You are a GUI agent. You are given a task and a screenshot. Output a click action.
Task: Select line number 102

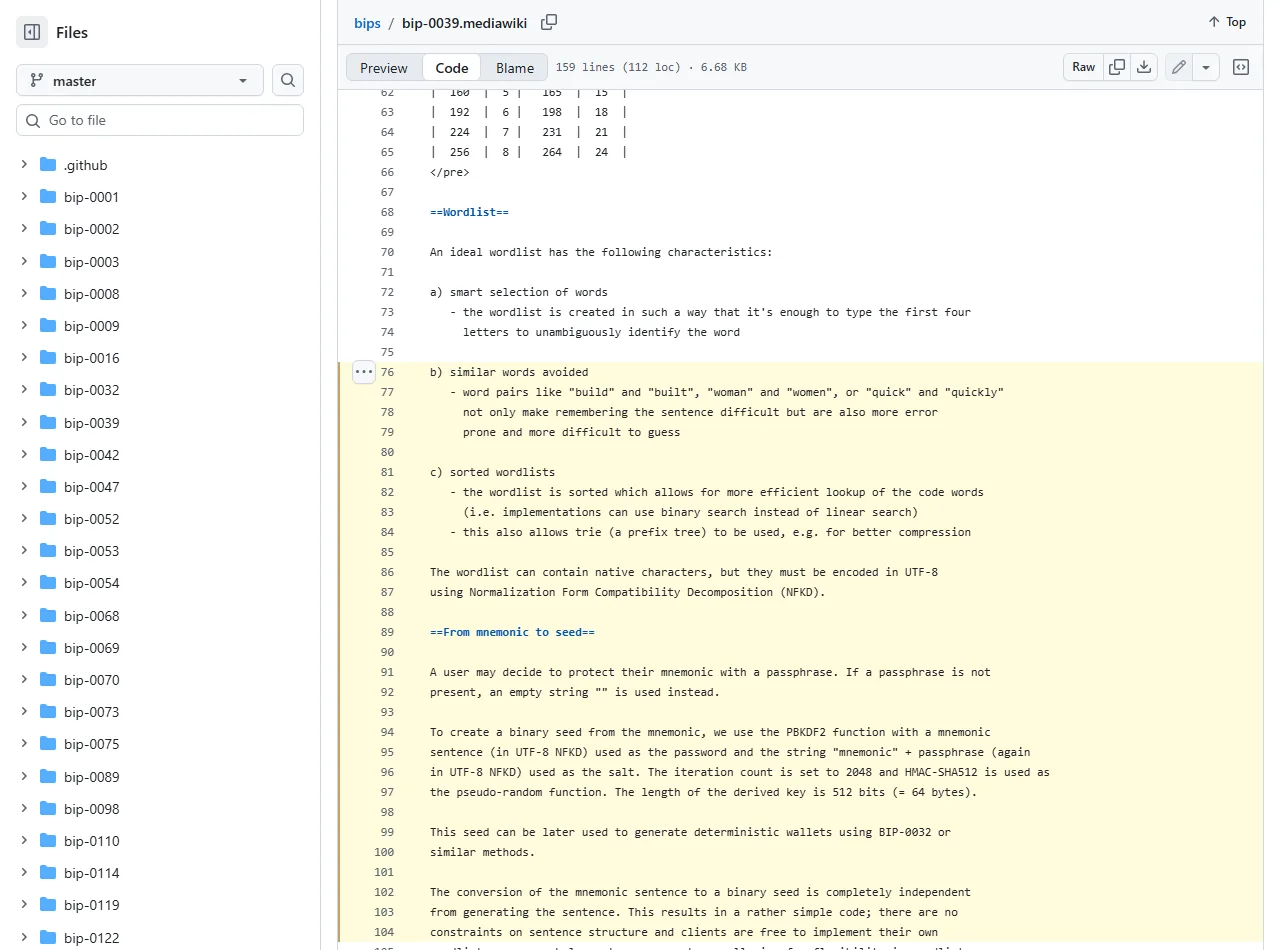pyautogui.click(x=384, y=892)
